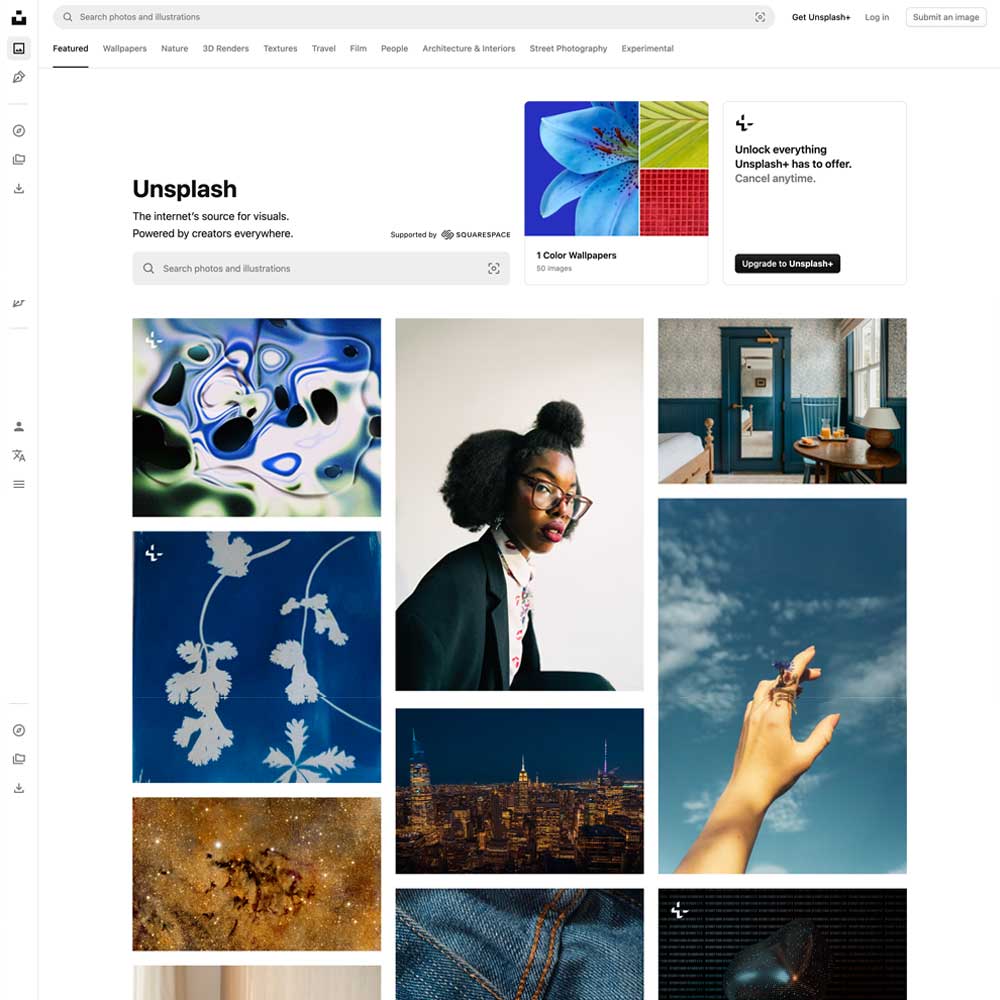Click the magnifier icon in the hero search box
1000x1000 pixels.
point(149,268)
